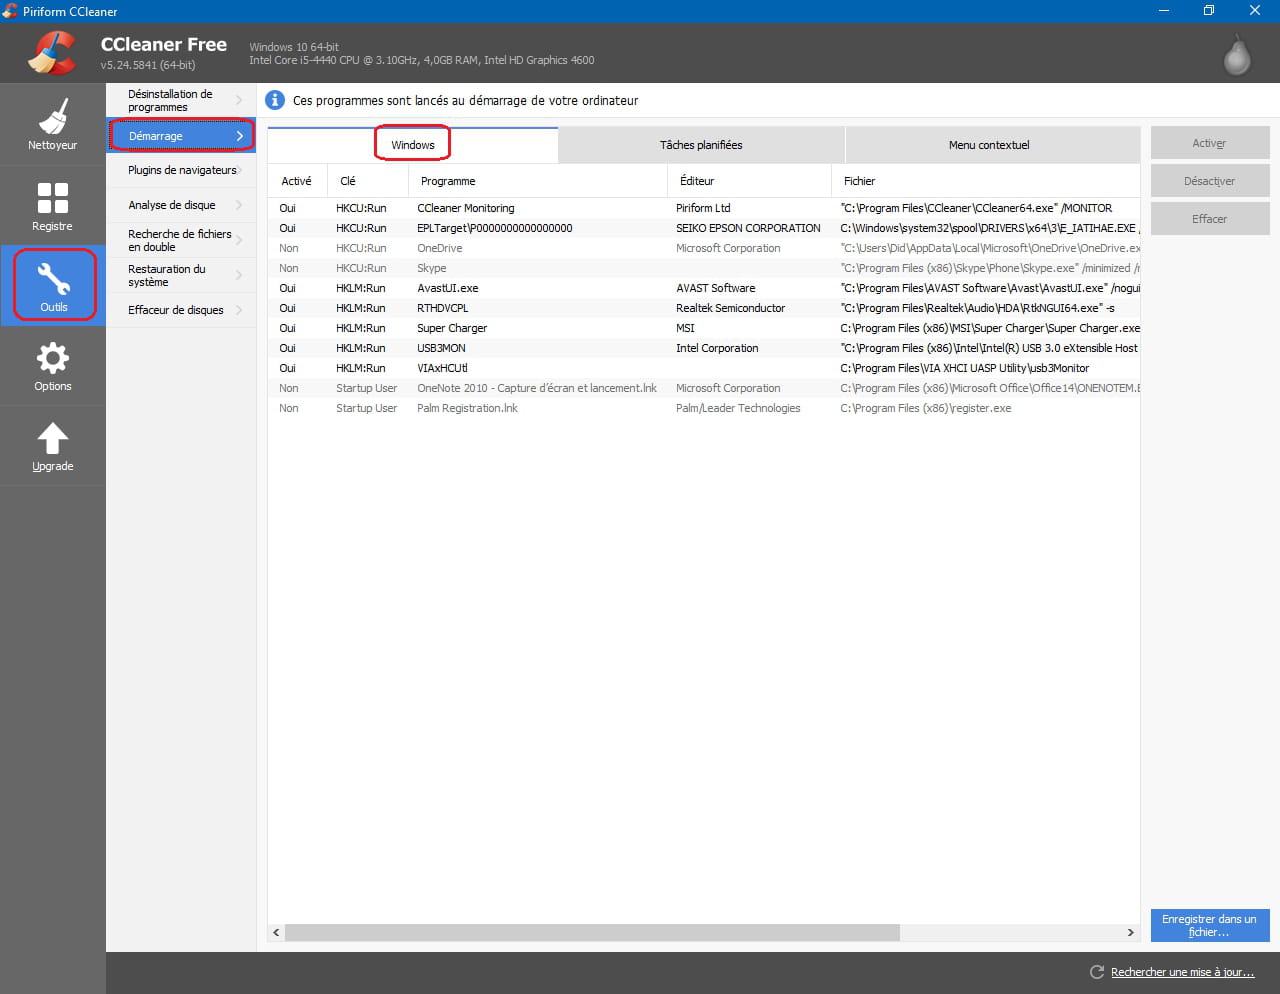
Task: Expand Analyse de disque tool
Action: tap(181, 205)
